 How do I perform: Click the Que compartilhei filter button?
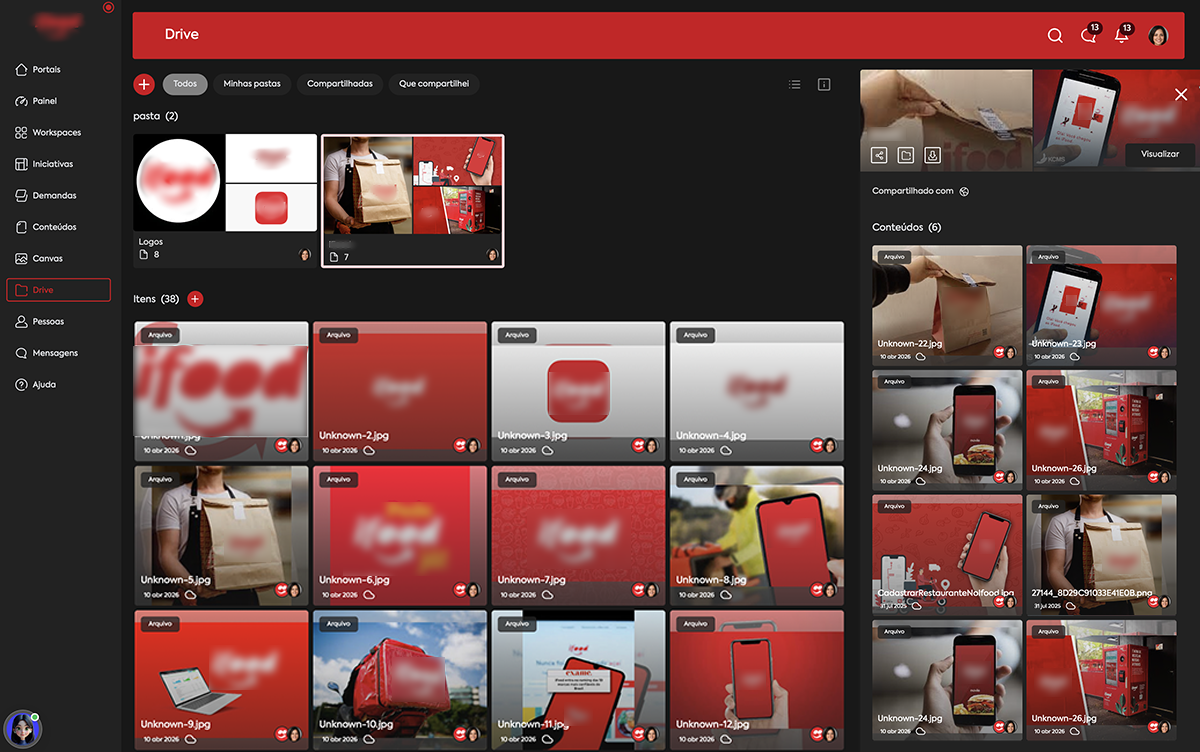(x=434, y=84)
